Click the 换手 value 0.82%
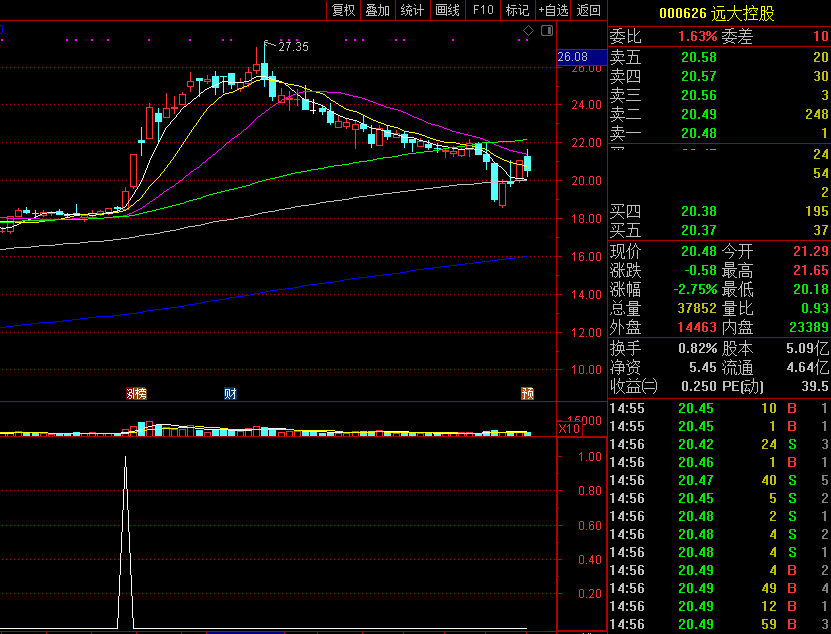This screenshot has width=831, height=634. tap(697, 348)
